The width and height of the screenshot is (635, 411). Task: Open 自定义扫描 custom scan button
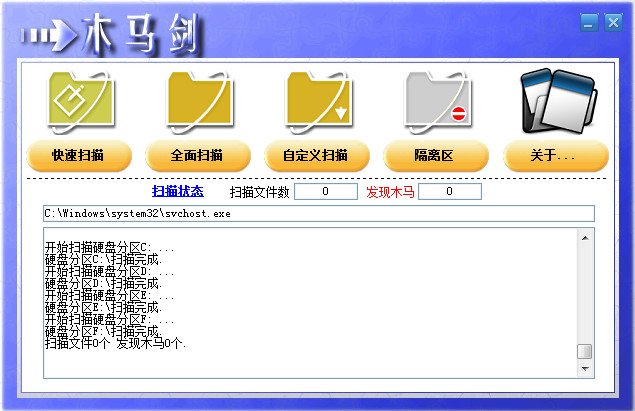(317, 155)
